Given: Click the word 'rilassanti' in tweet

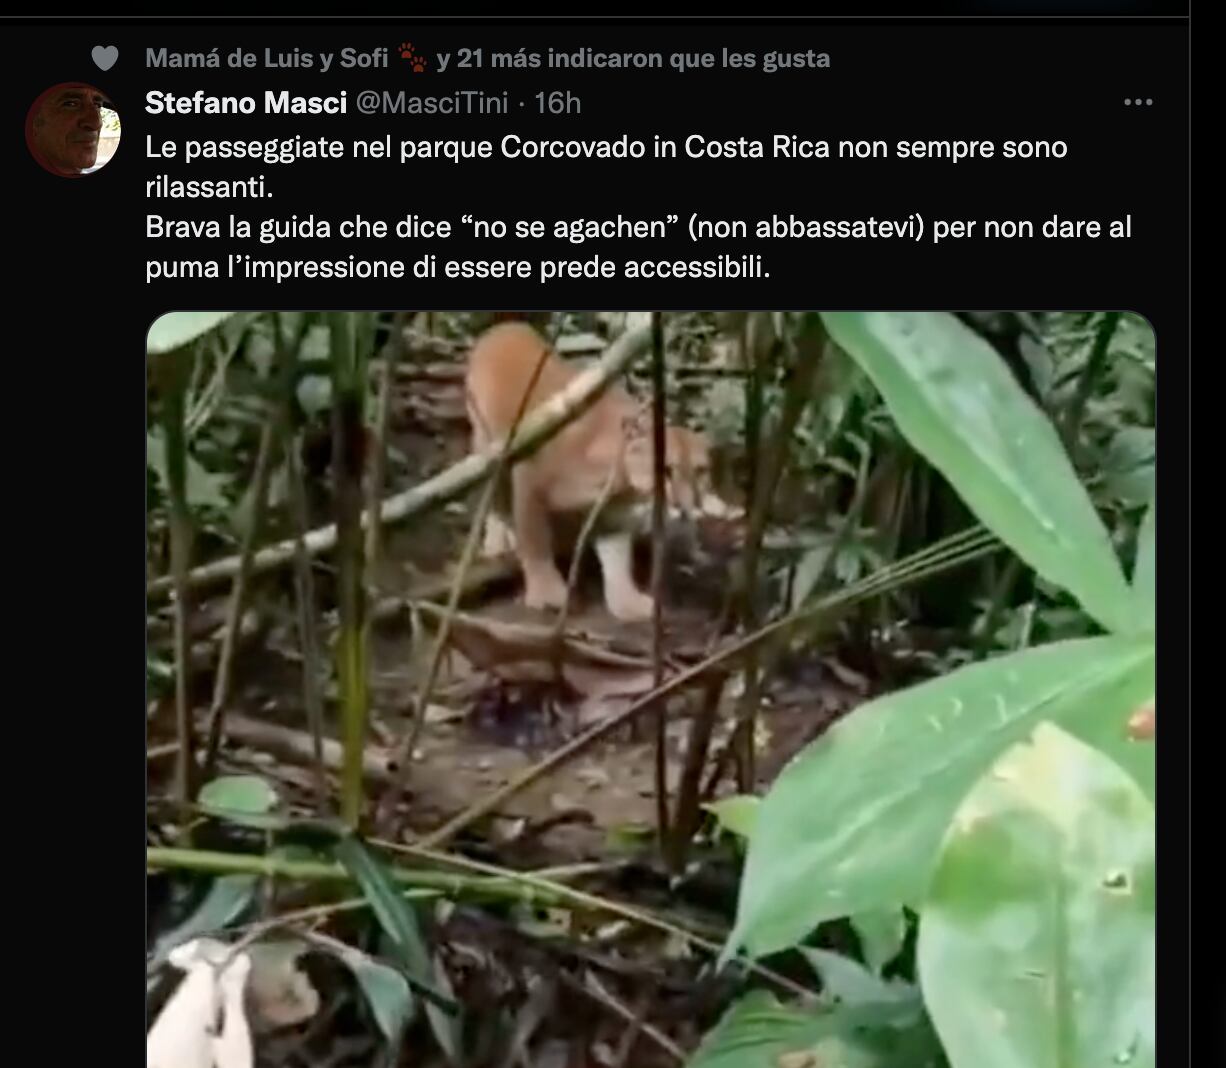Looking at the screenshot, I should tap(207, 187).
